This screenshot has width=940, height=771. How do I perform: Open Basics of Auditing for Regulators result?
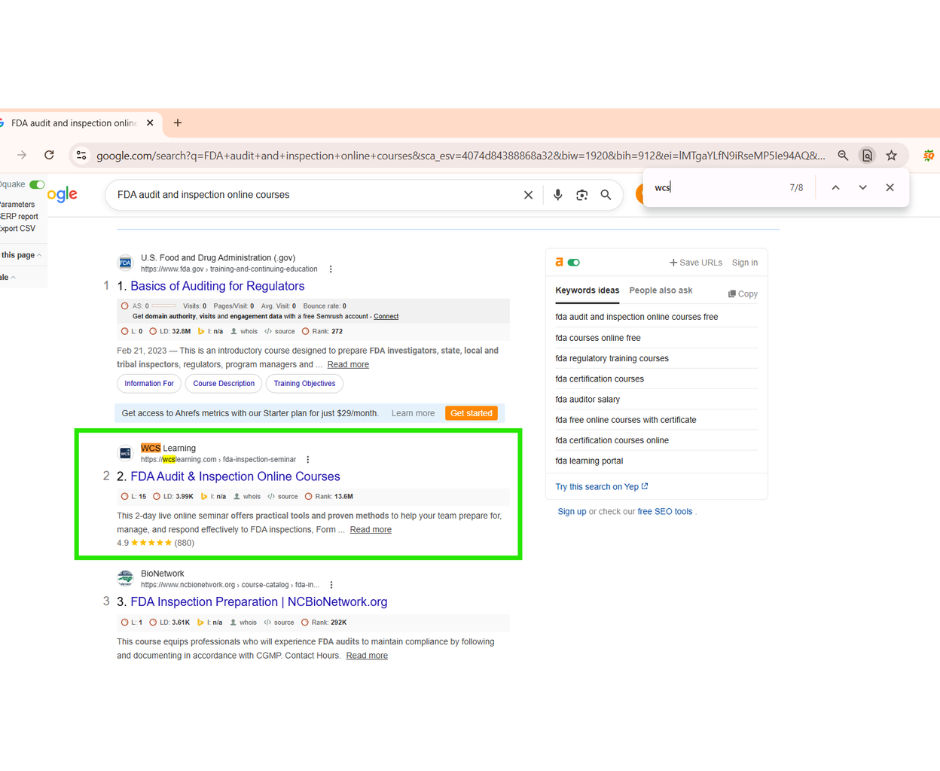[x=217, y=286]
